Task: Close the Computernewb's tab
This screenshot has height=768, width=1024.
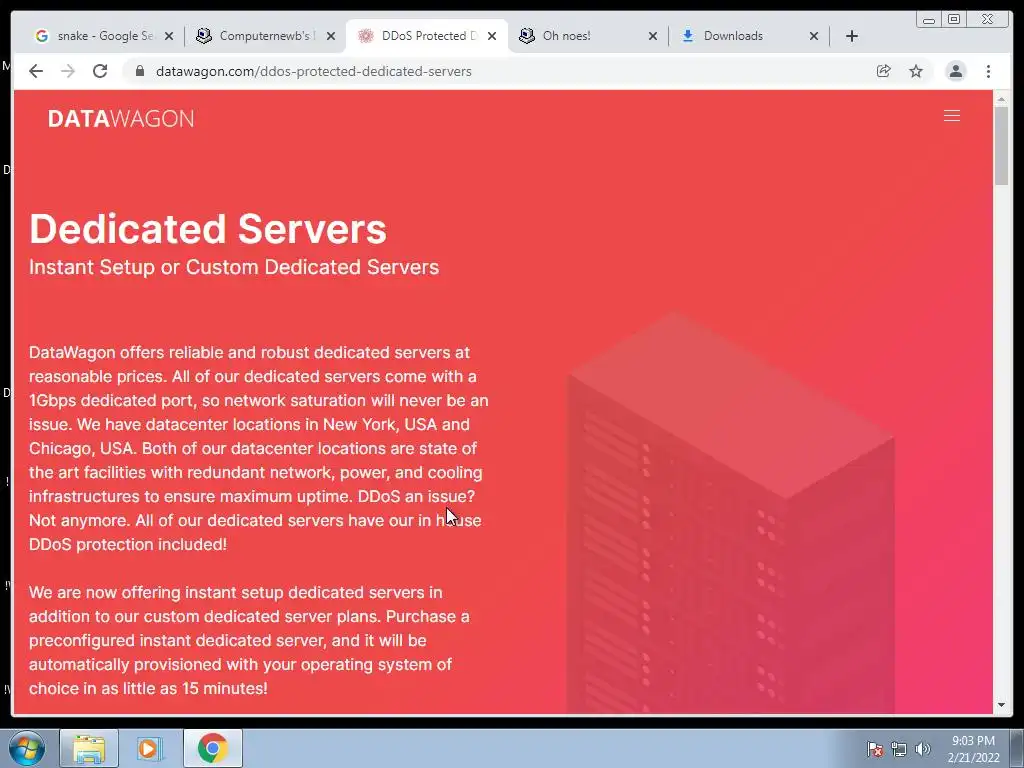Action: click(x=331, y=36)
